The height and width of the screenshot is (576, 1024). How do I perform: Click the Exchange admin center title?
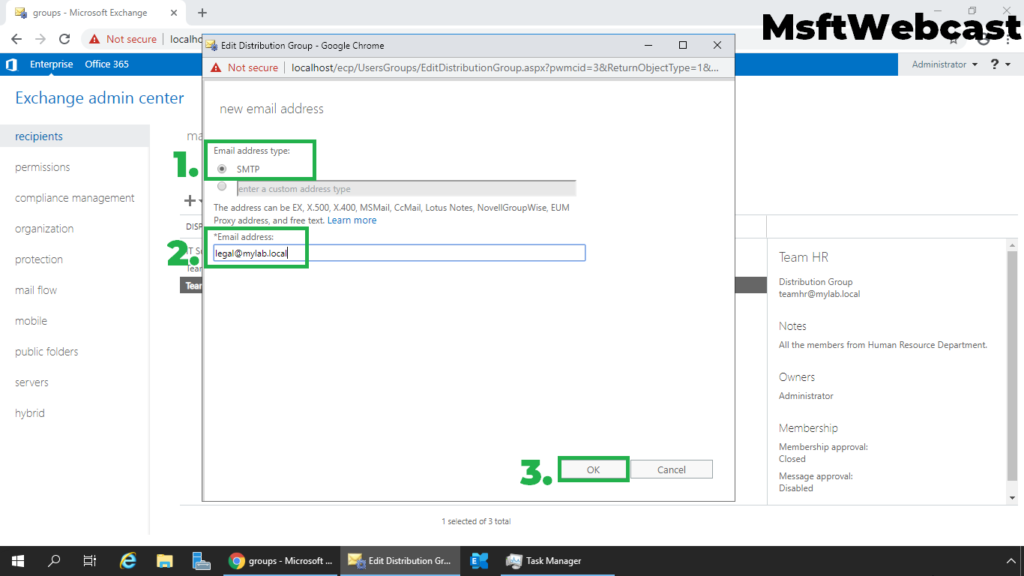coord(99,98)
